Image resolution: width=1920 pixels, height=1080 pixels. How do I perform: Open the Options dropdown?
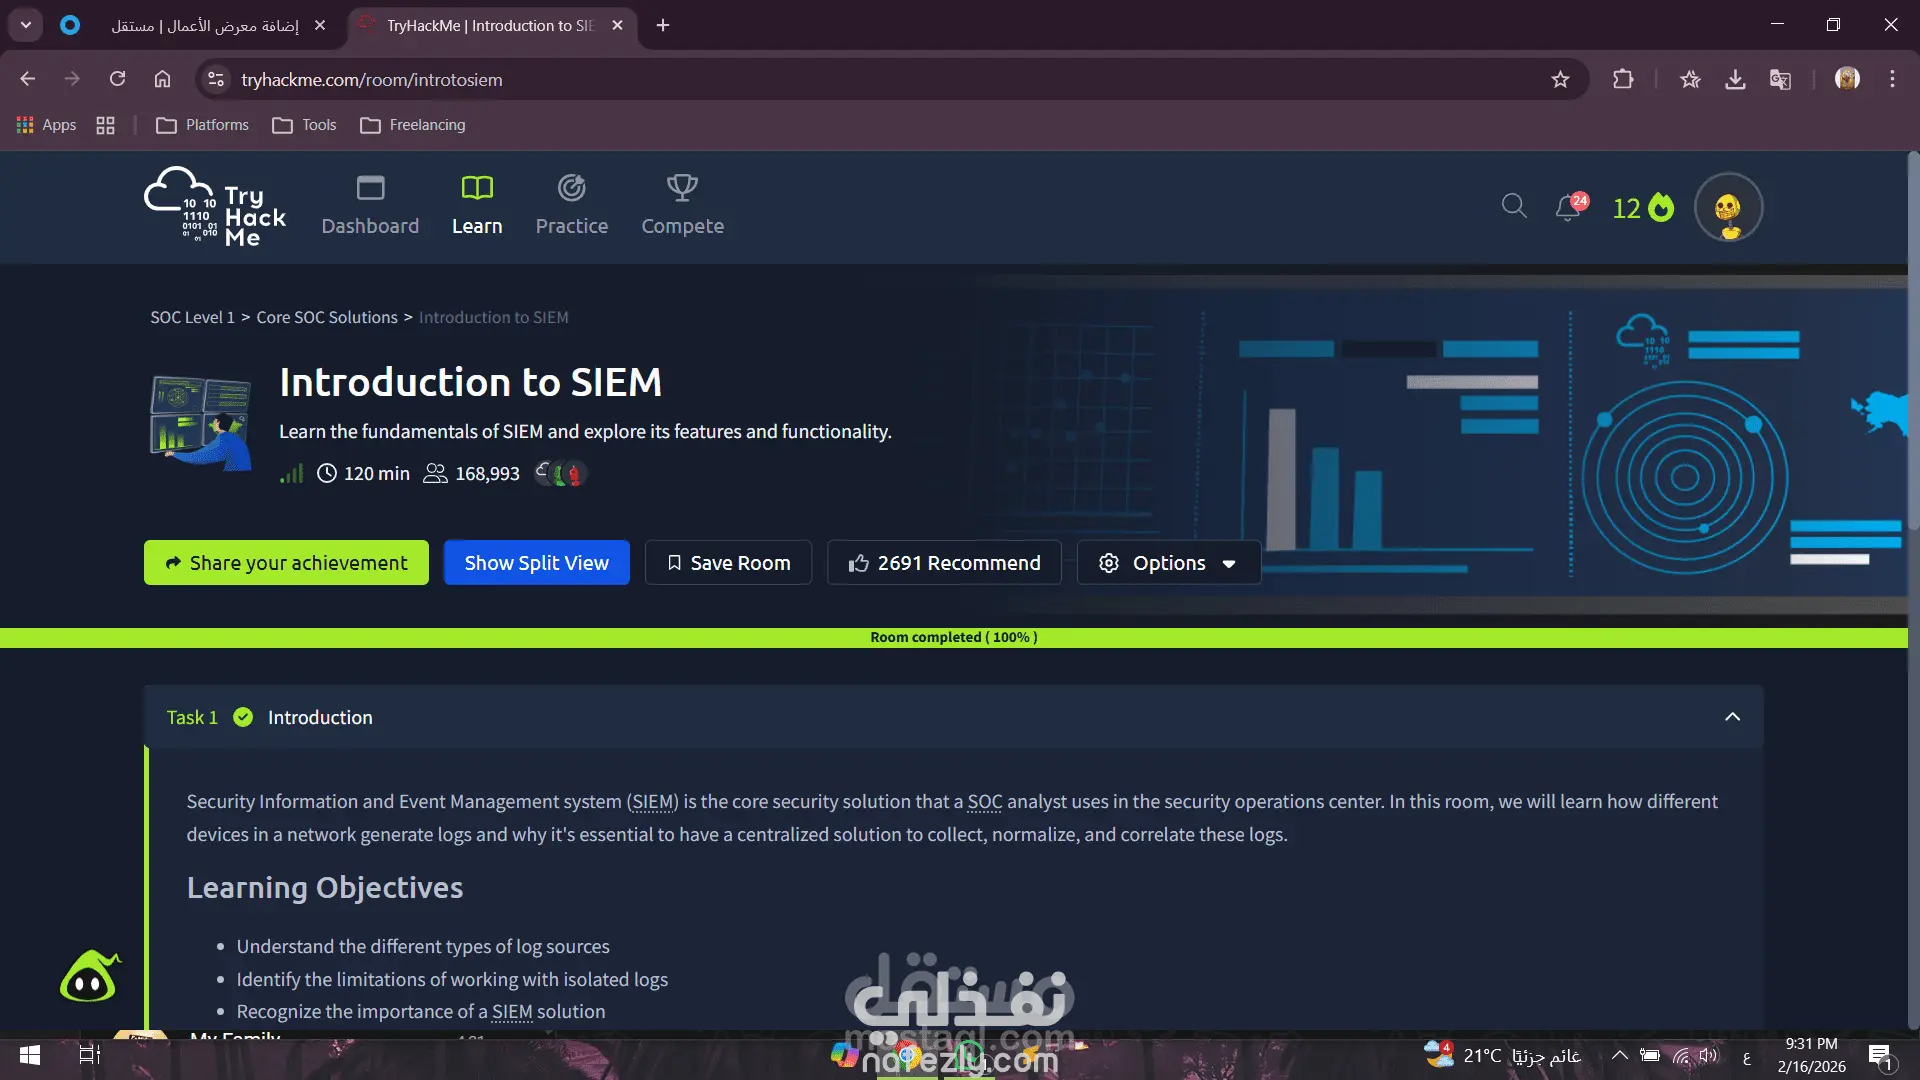[x=1168, y=563]
